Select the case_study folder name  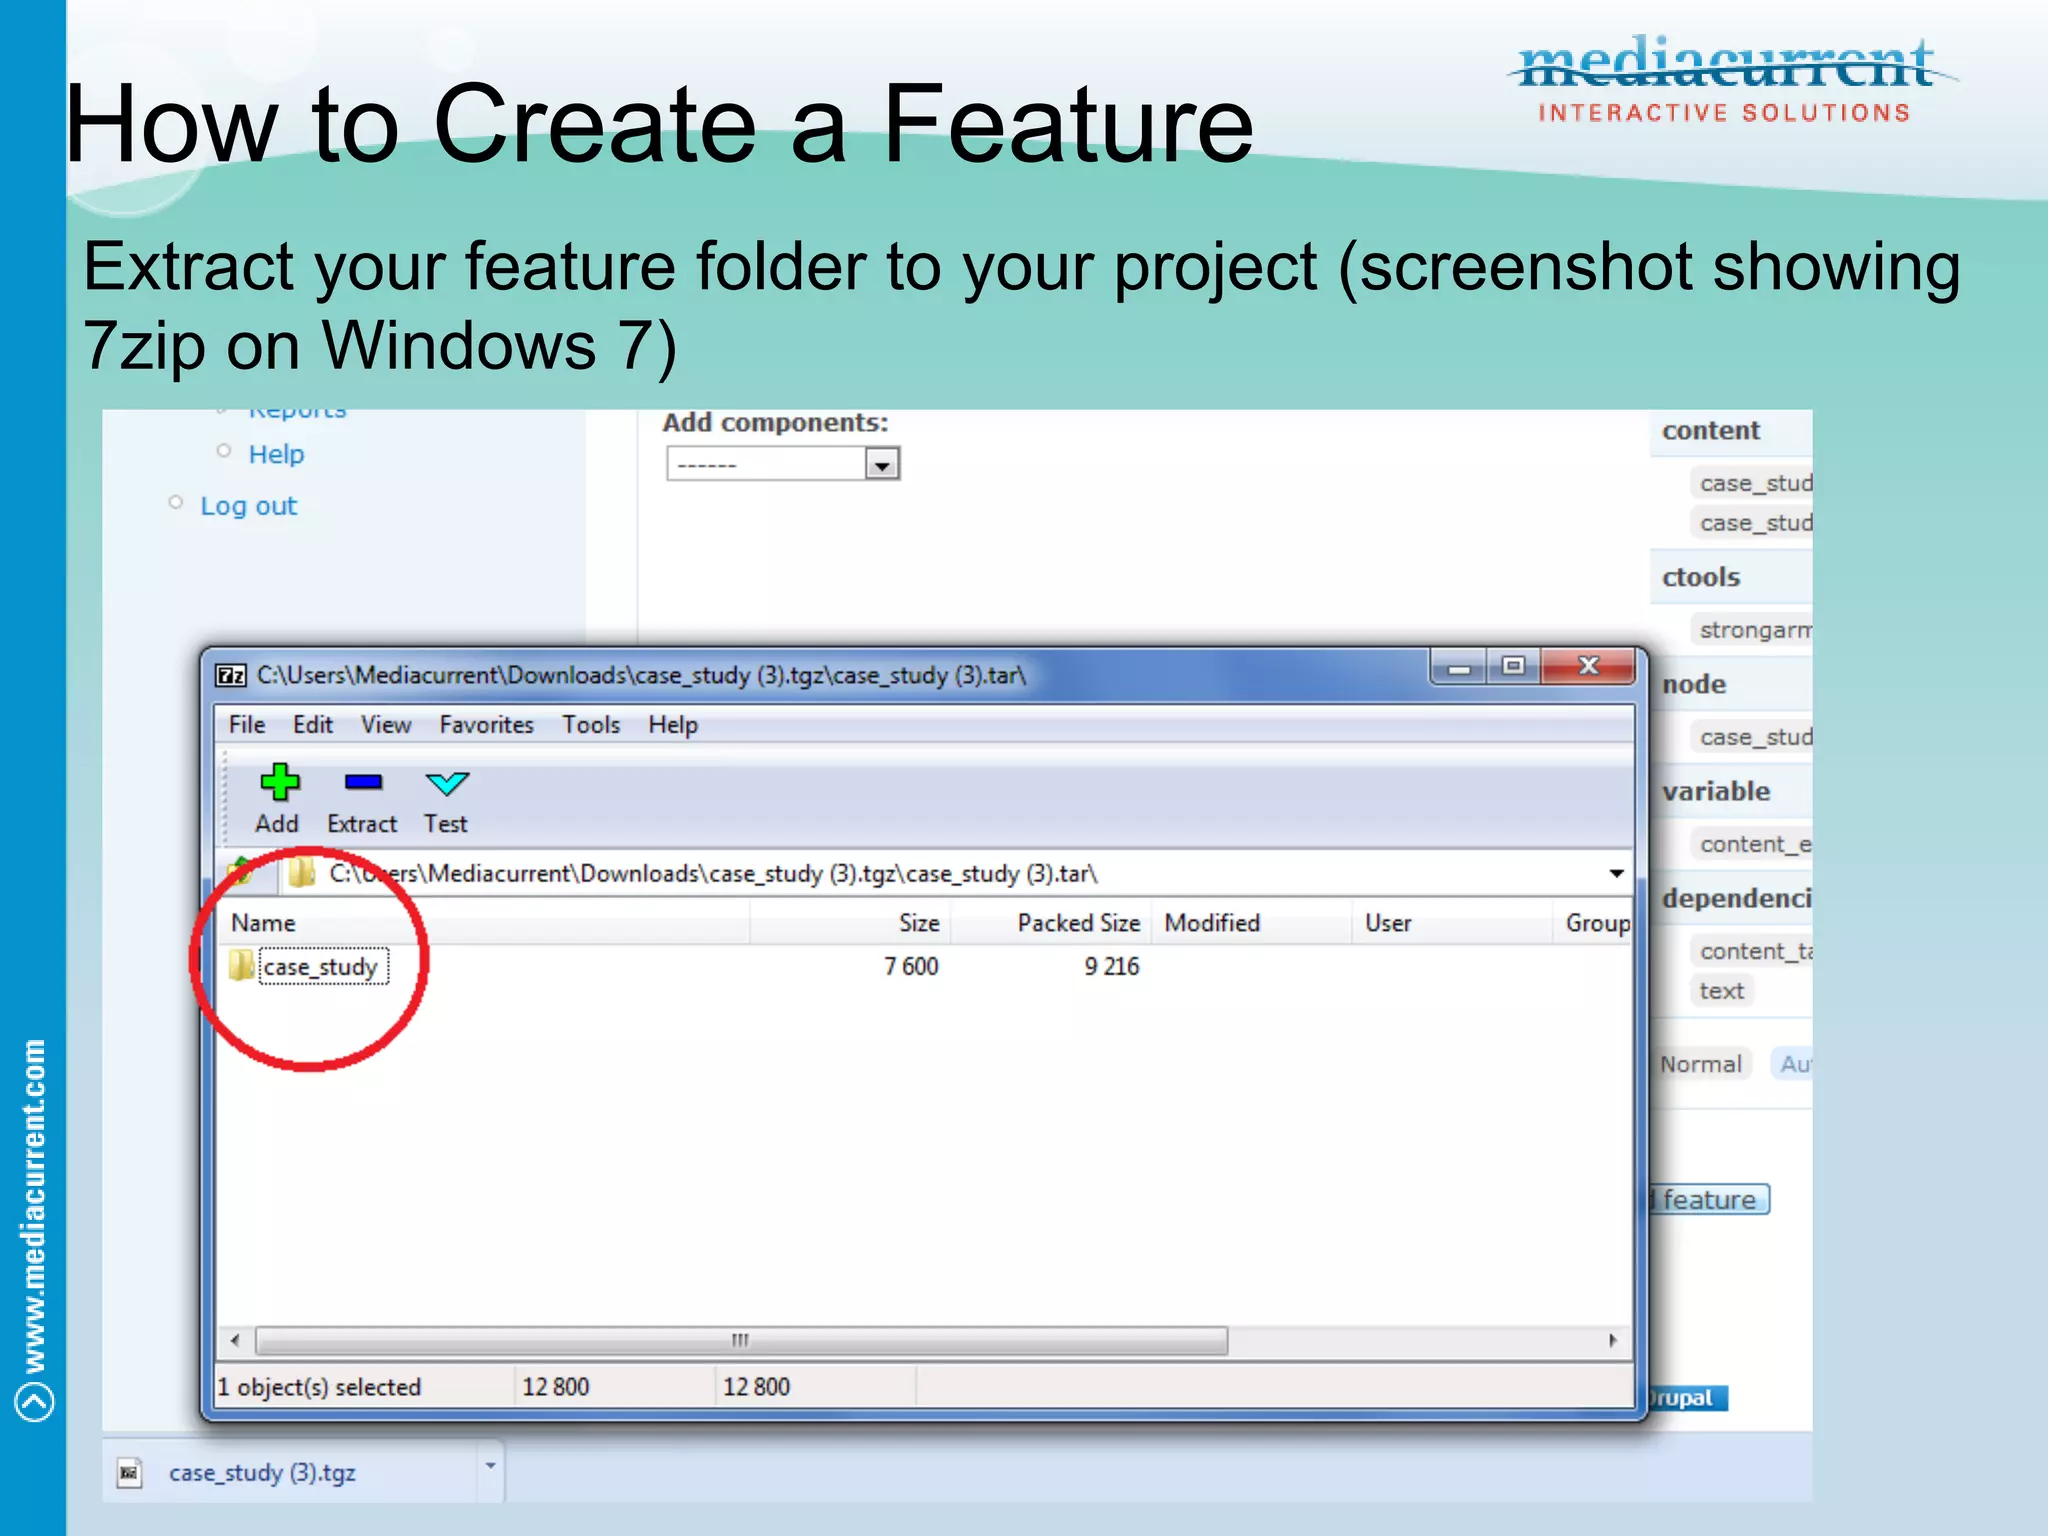point(322,967)
